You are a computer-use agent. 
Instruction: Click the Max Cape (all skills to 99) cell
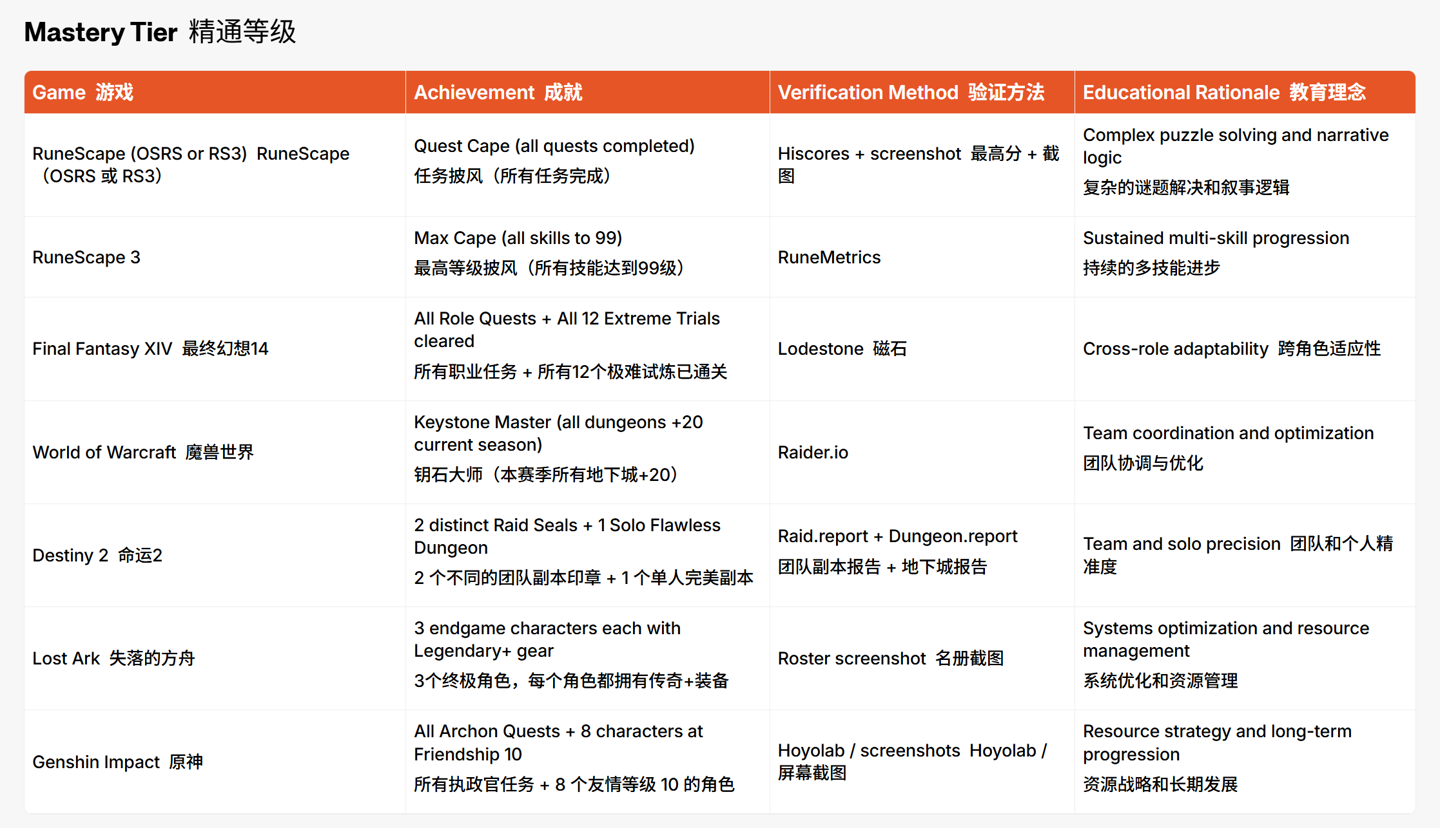coord(588,257)
